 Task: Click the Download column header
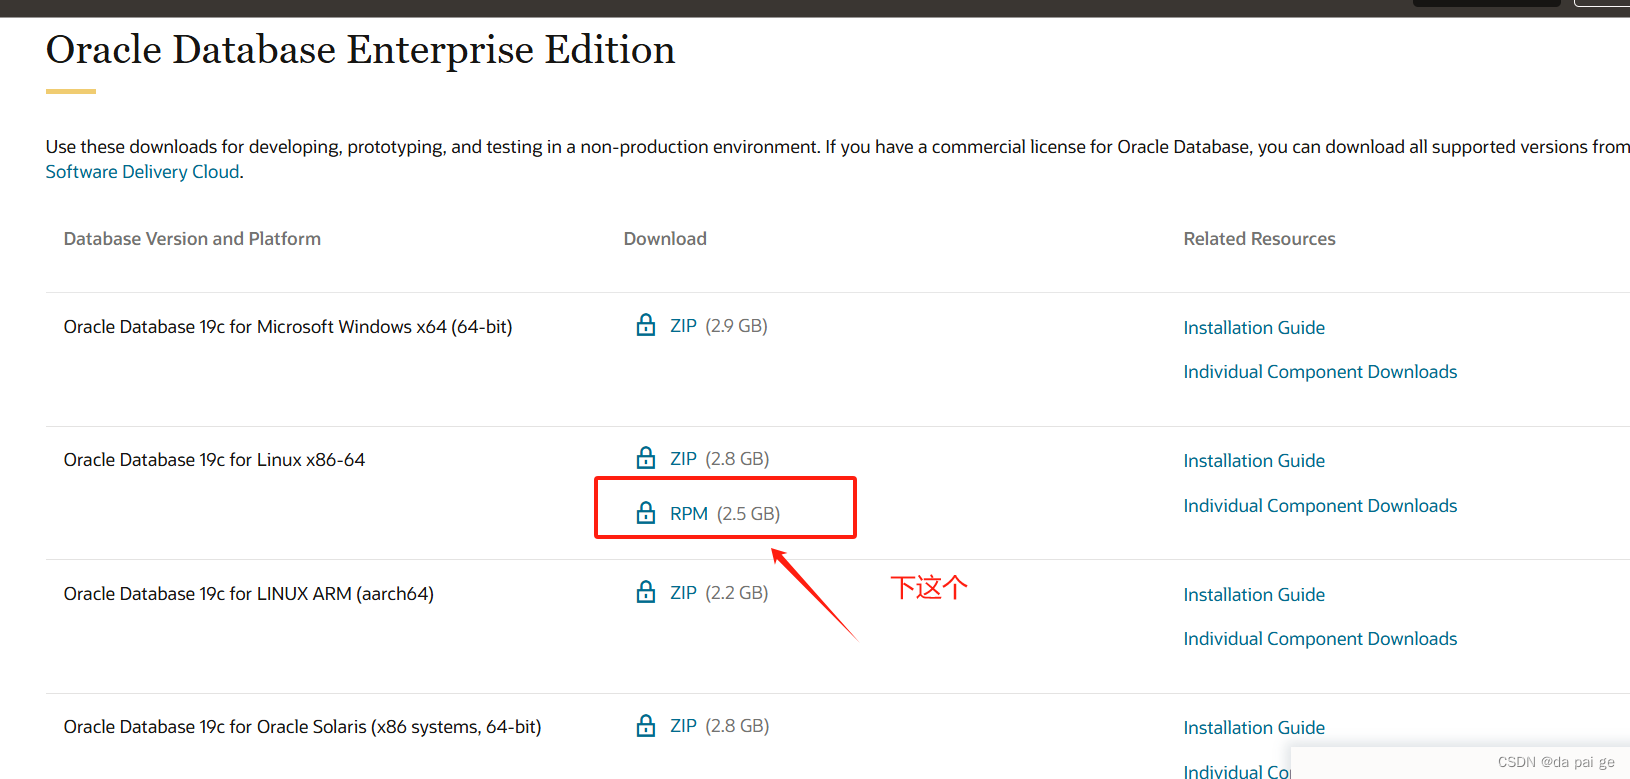click(x=665, y=239)
